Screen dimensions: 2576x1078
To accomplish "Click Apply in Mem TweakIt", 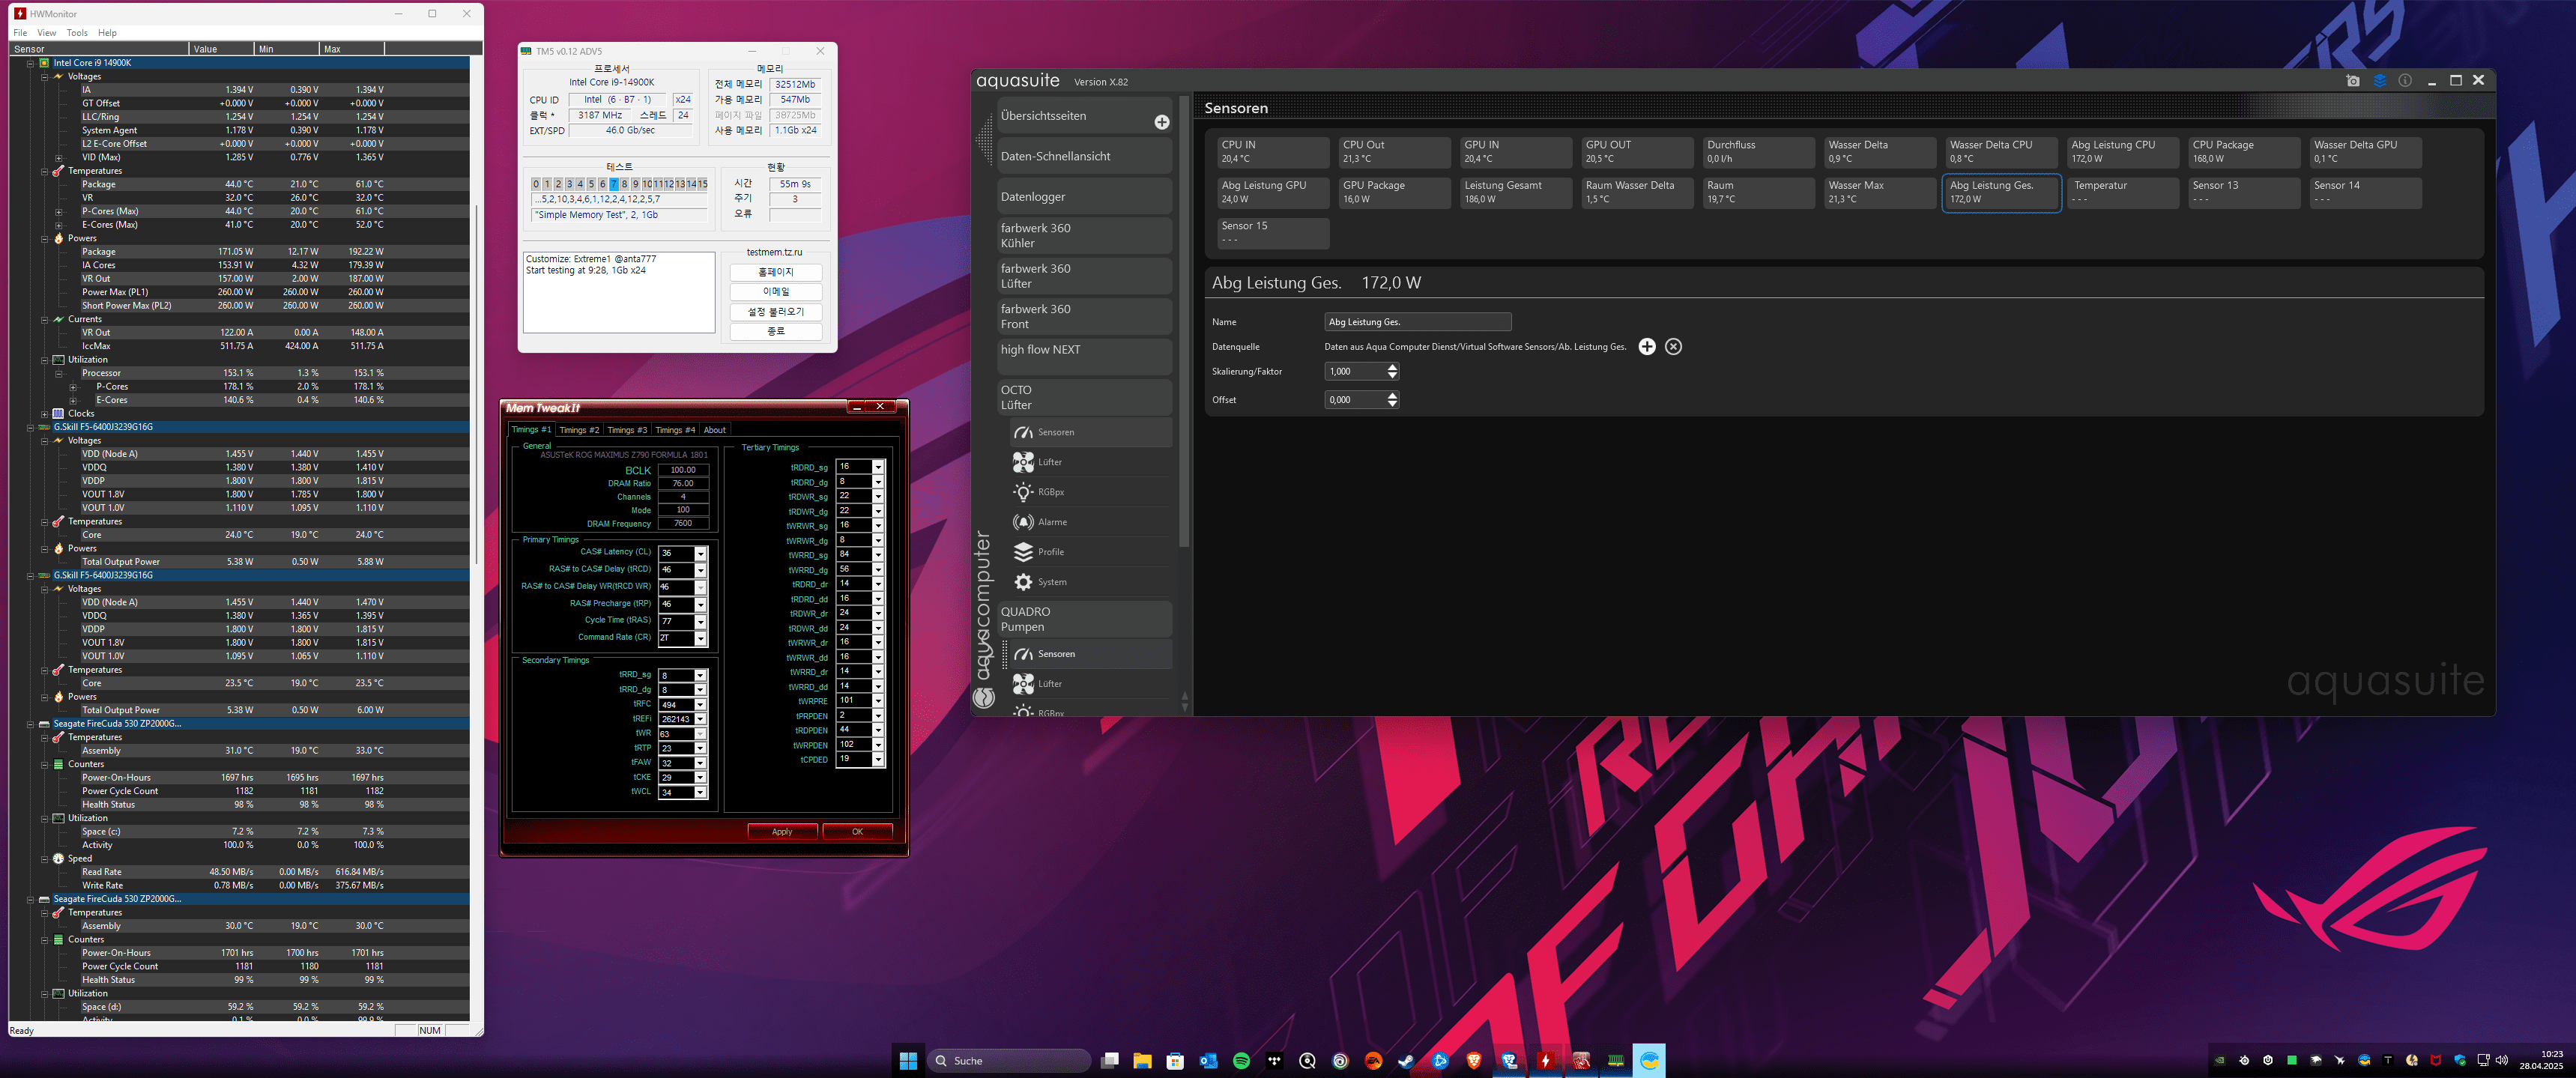I will (782, 832).
